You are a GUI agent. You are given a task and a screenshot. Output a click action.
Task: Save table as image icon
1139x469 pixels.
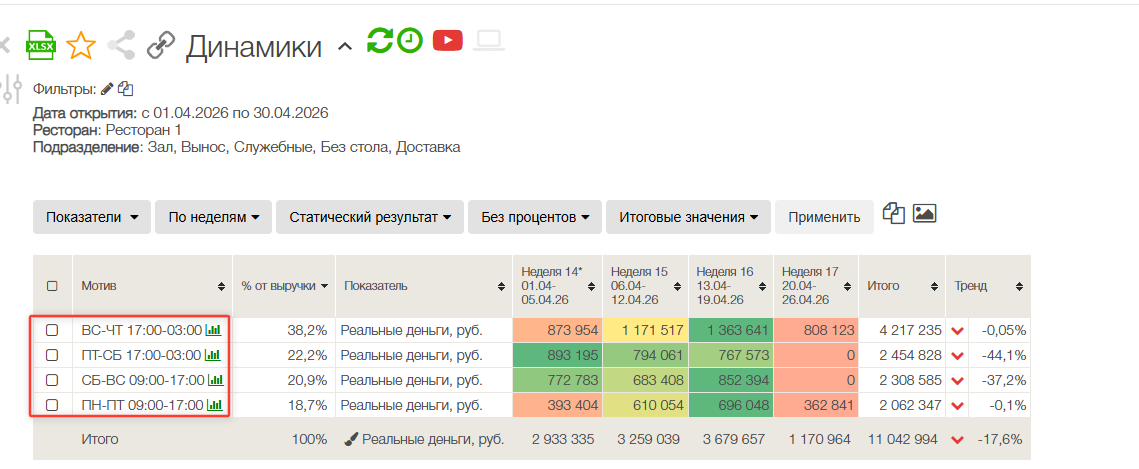point(924,213)
